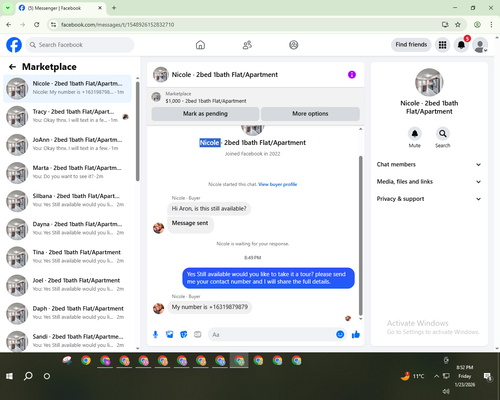Open the Windows Task View circle icon

[47, 376]
